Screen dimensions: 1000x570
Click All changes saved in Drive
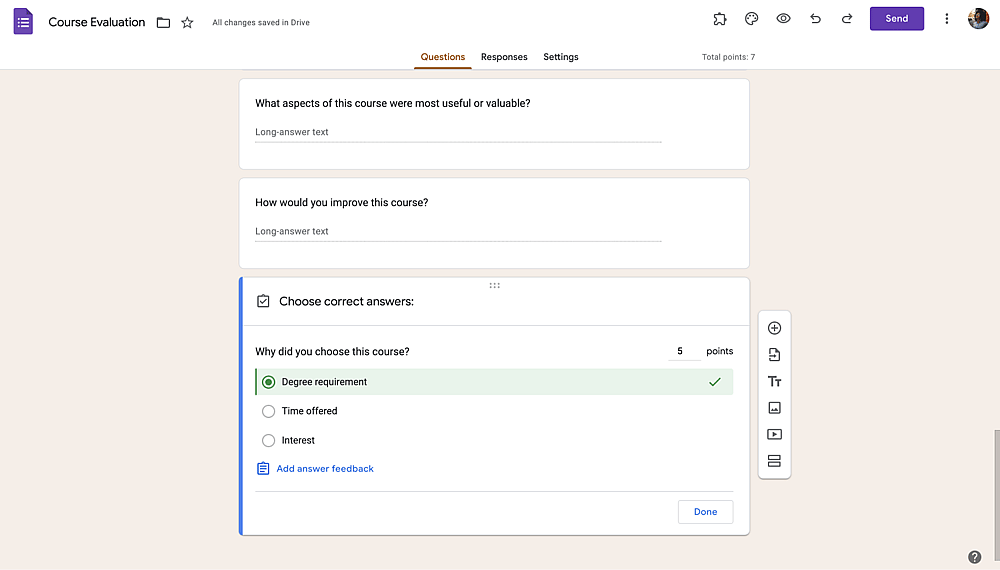click(261, 22)
